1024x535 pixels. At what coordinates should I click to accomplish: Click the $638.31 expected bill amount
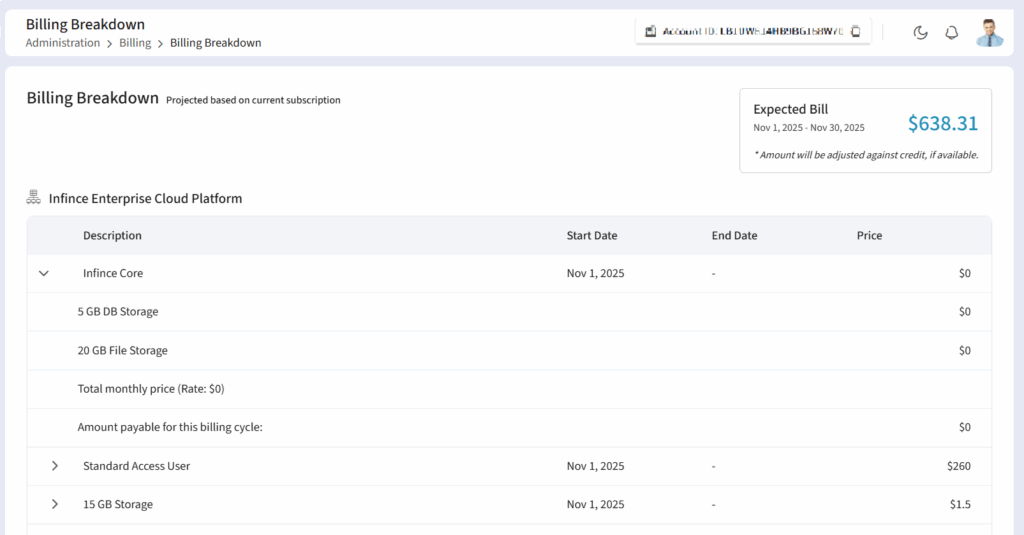tap(942, 123)
